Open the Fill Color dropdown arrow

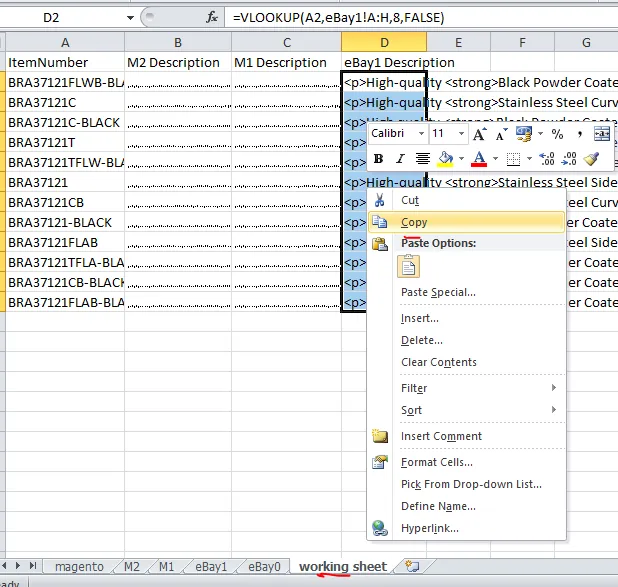pos(461,159)
